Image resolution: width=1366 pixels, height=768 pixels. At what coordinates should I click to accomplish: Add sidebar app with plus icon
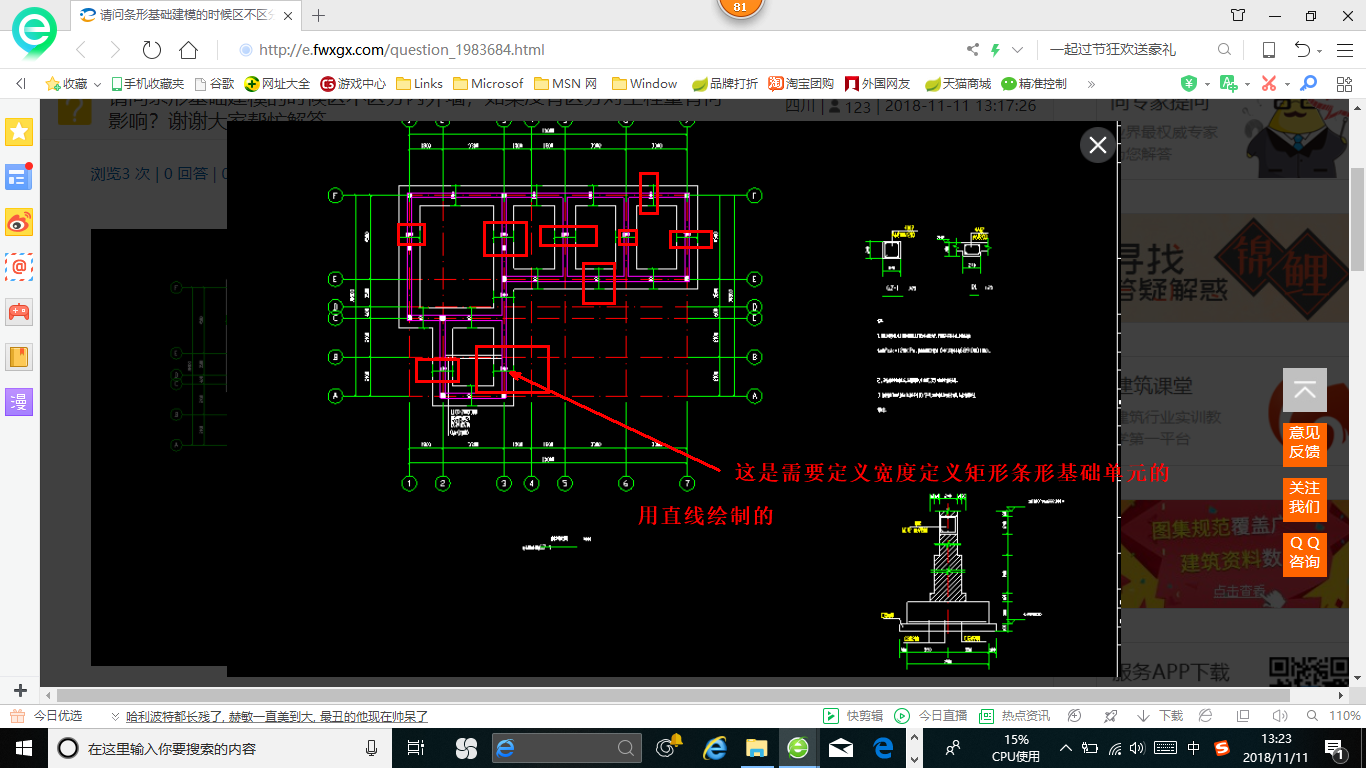pos(20,691)
